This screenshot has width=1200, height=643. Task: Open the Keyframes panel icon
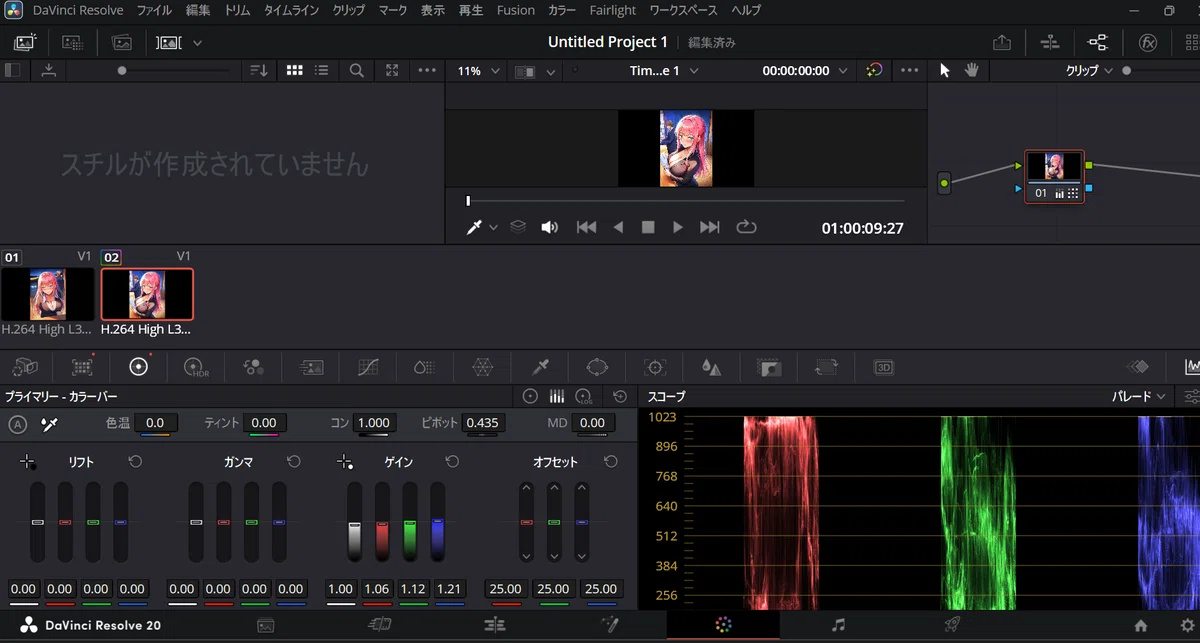pos(1137,367)
